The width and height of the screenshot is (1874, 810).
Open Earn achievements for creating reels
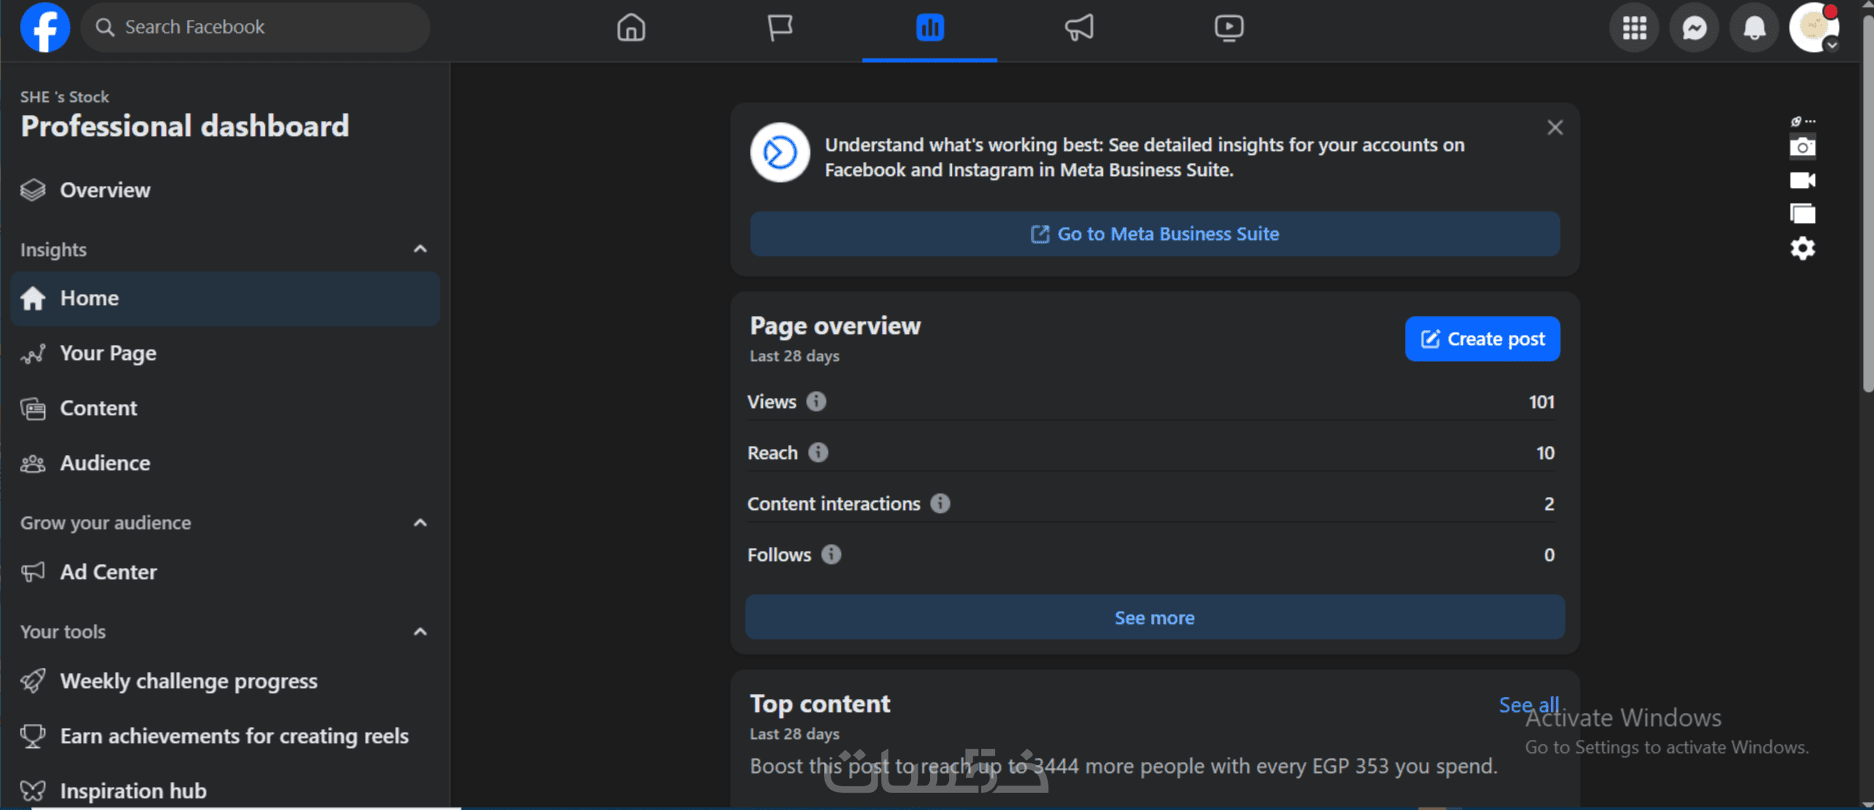click(225, 736)
